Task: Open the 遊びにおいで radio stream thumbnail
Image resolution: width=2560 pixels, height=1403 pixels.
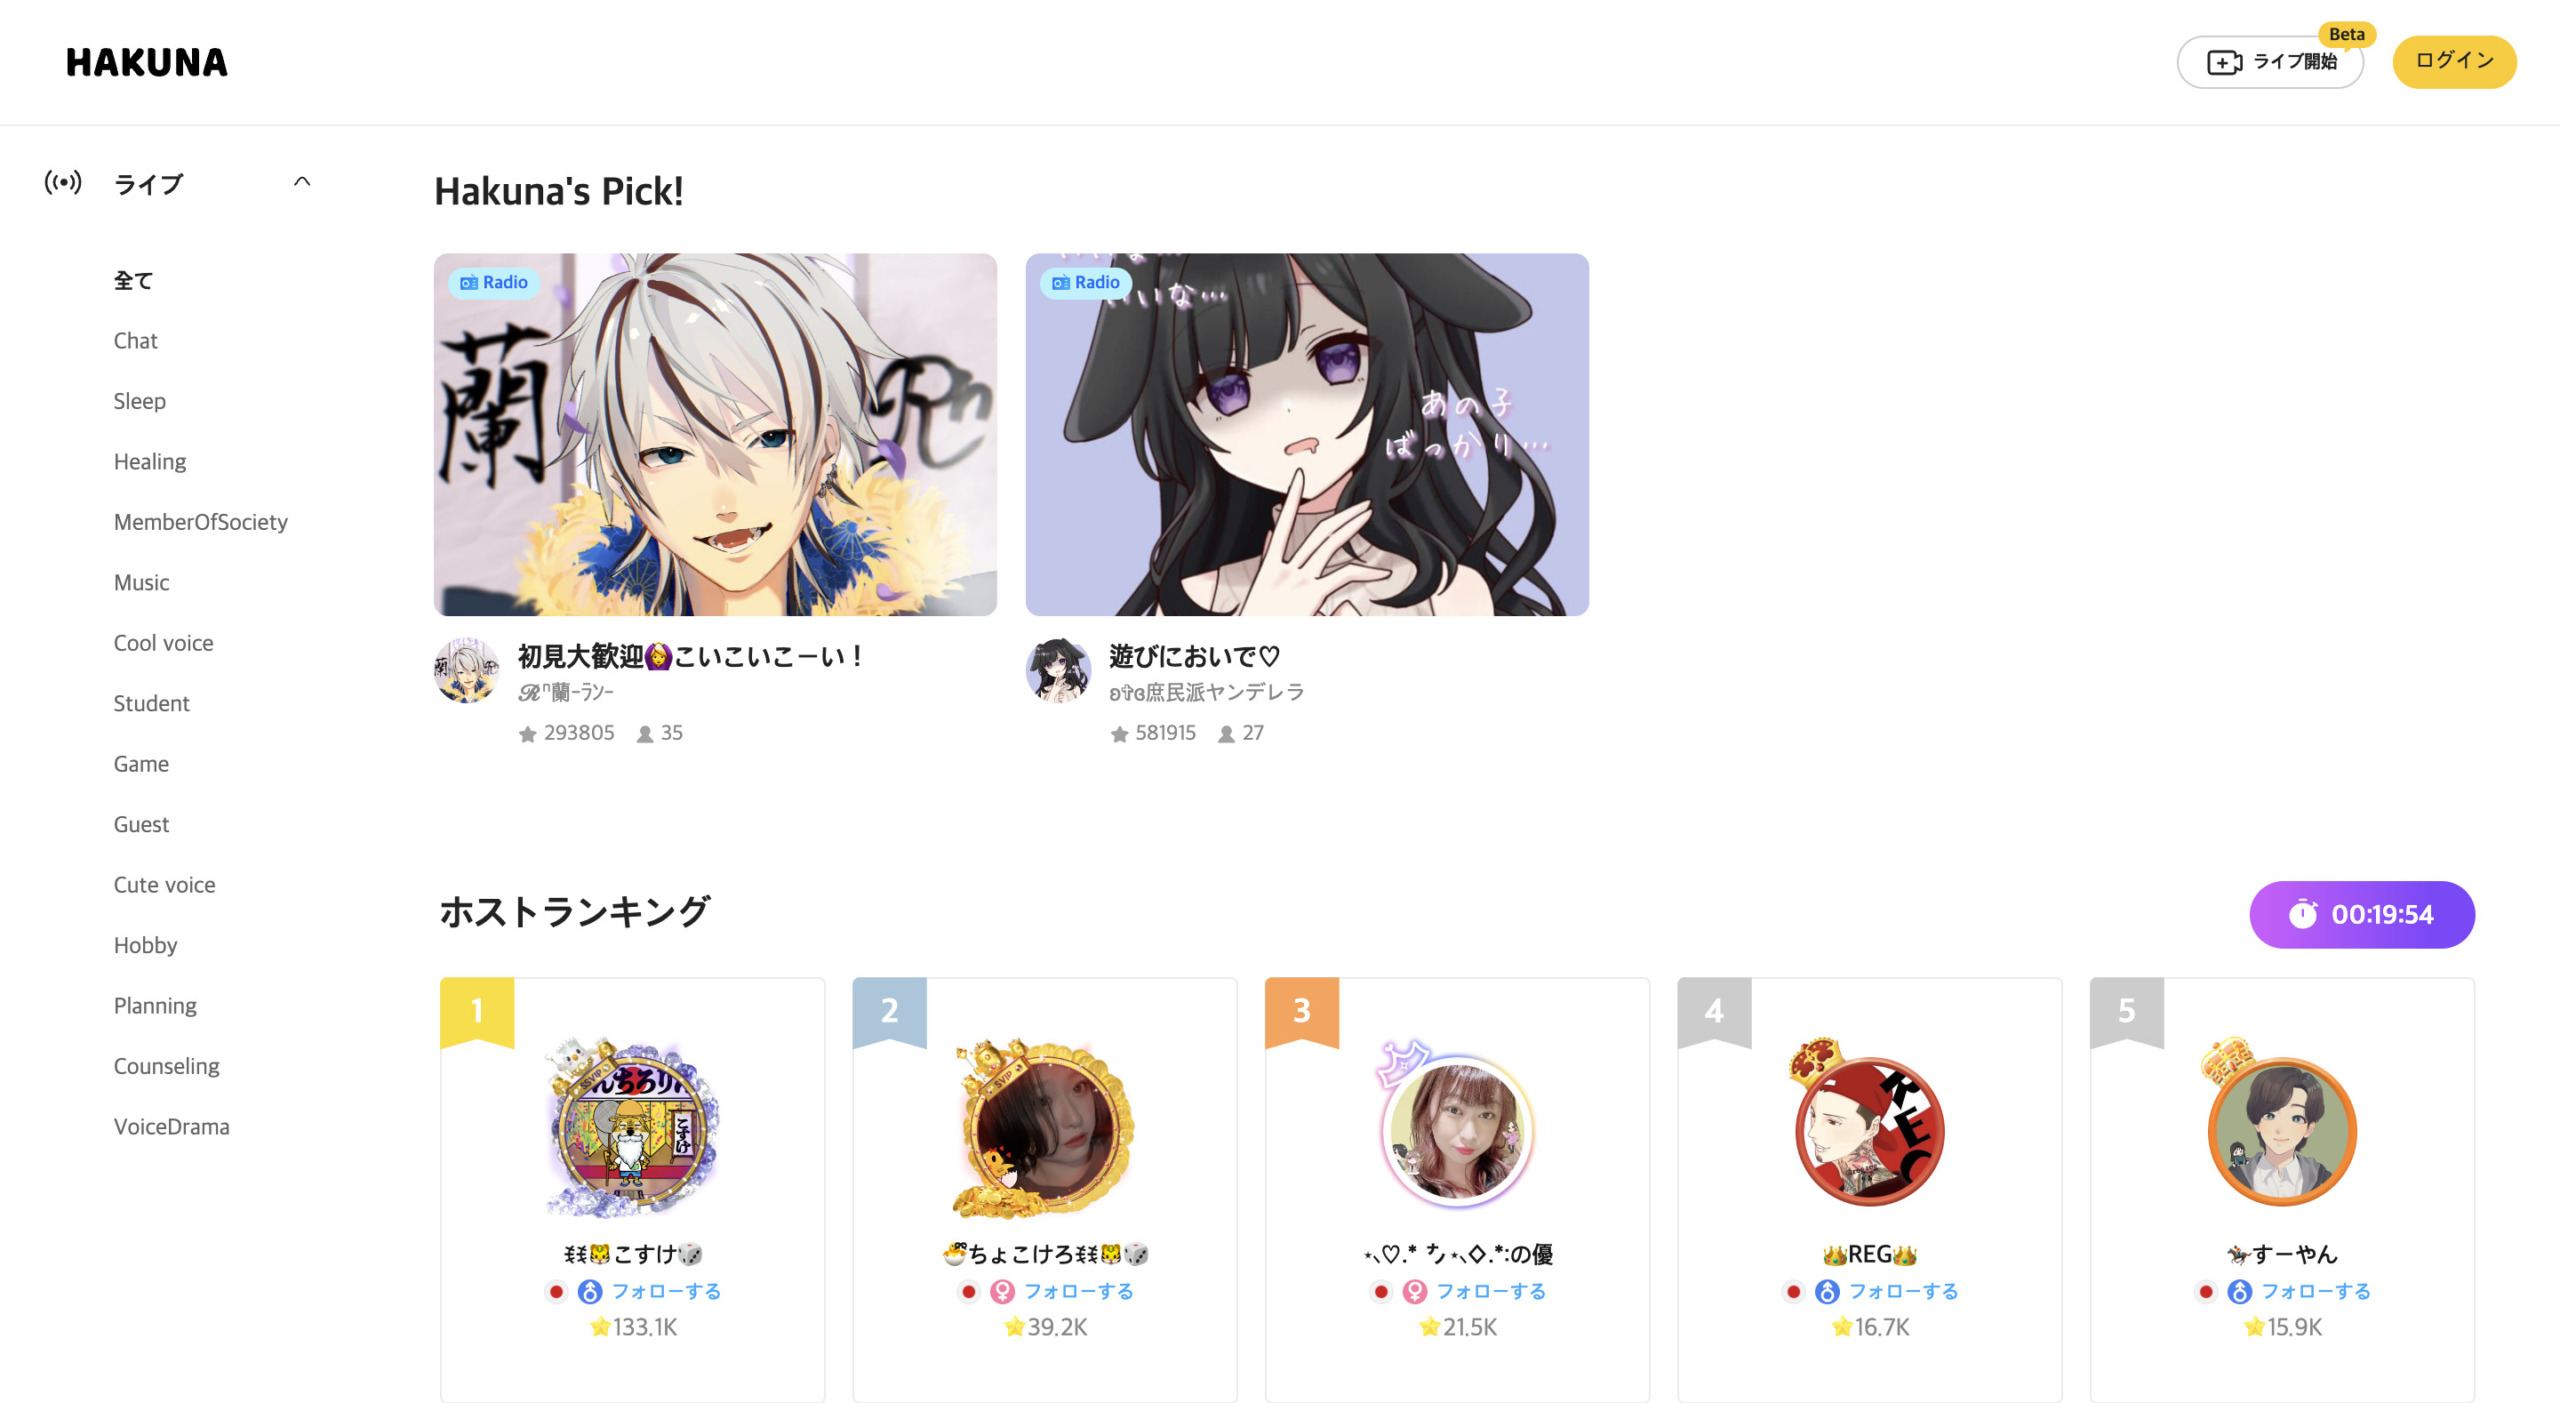Action: 1307,434
